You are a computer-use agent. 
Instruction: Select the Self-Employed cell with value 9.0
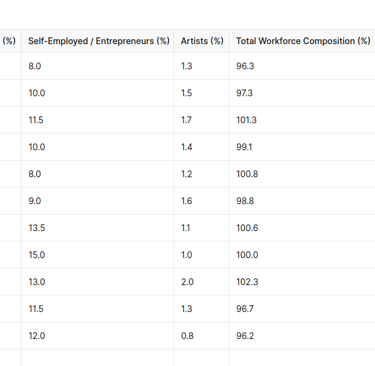pyautogui.click(x=97, y=201)
